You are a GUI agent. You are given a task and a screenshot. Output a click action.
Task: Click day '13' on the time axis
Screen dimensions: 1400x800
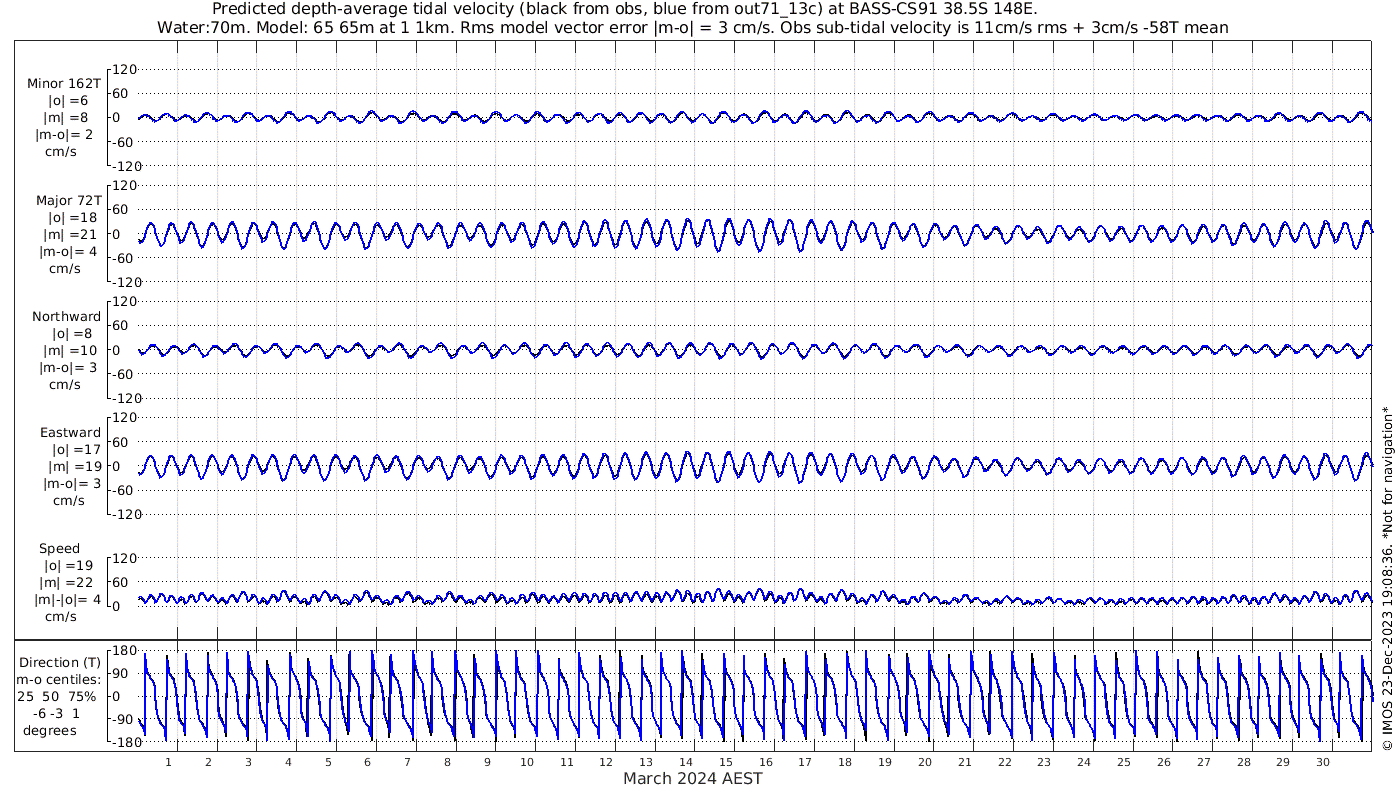[x=646, y=762]
